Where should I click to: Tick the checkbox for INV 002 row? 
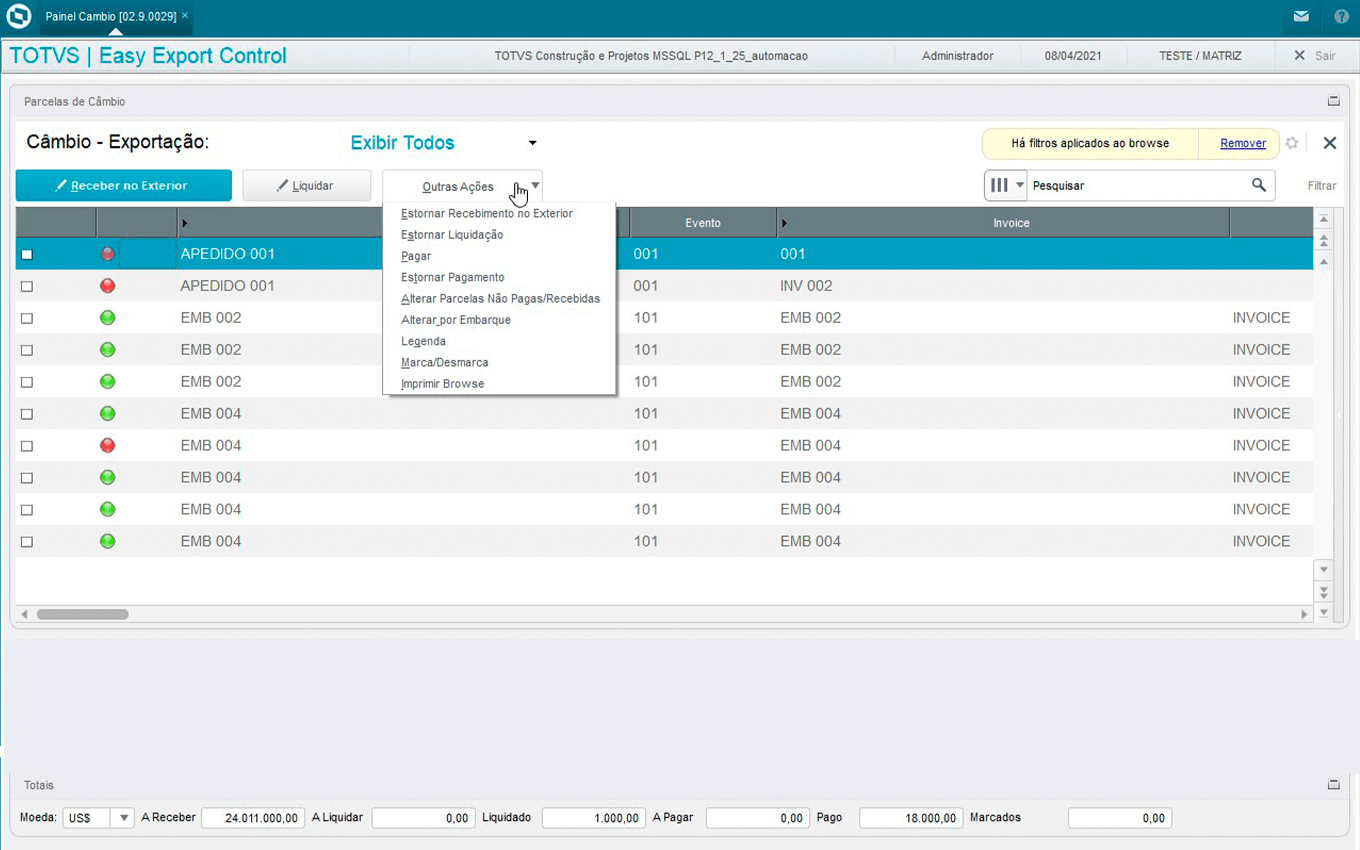coord(27,286)
